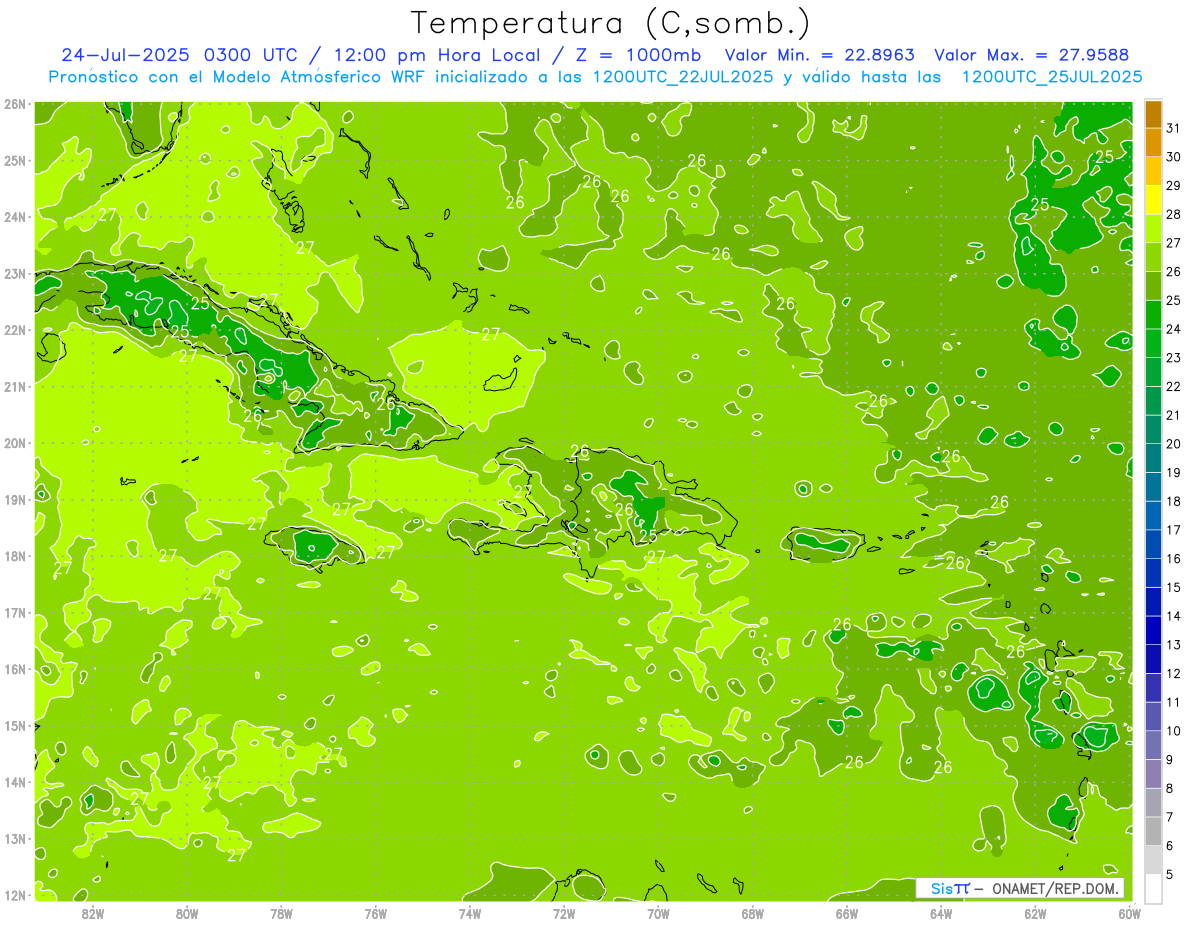This screenshot has width=1200, height=927.
Task: Click the 76W longitude axis label
Action: point(376,913)
